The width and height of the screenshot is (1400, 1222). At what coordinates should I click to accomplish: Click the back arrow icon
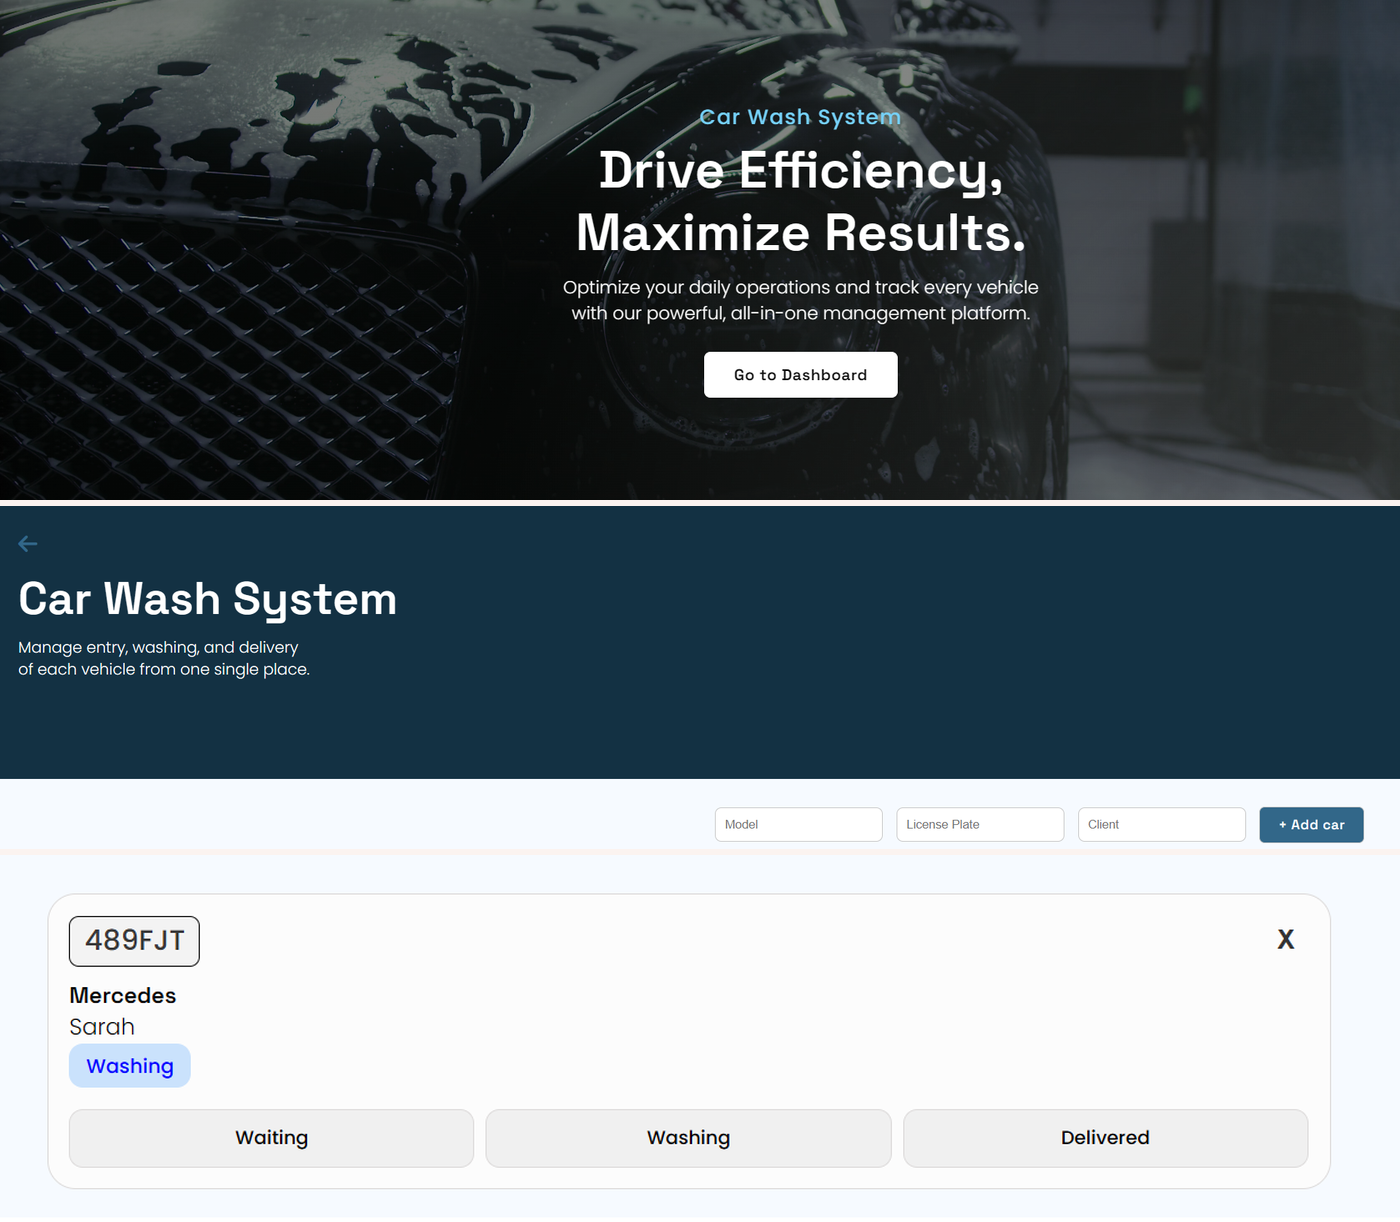(28, 544)
